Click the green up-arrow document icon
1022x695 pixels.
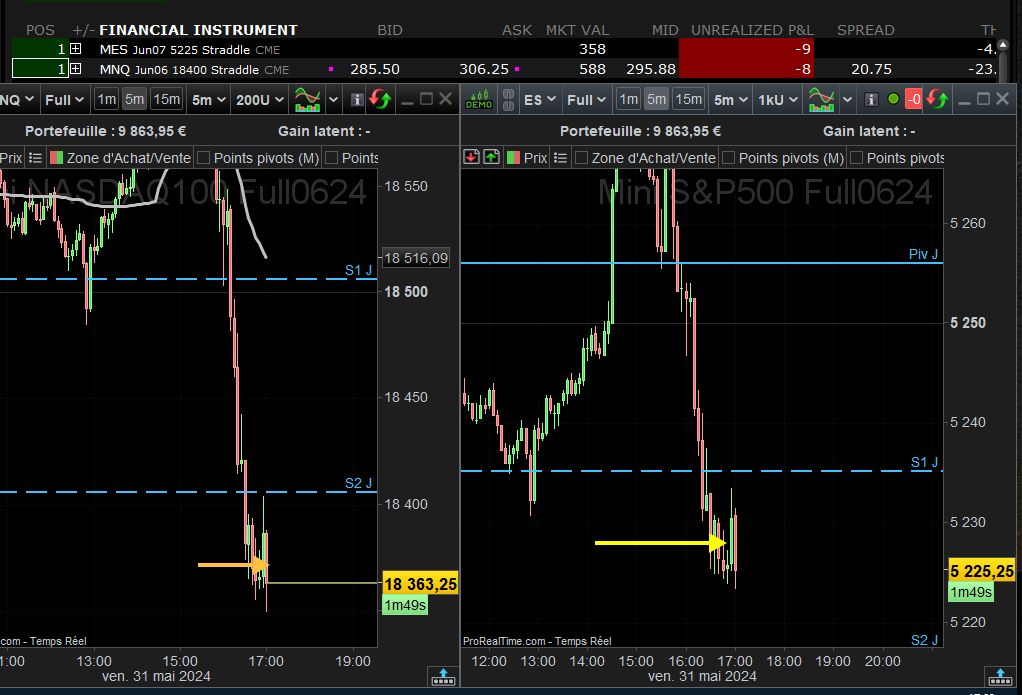point(491,157)
